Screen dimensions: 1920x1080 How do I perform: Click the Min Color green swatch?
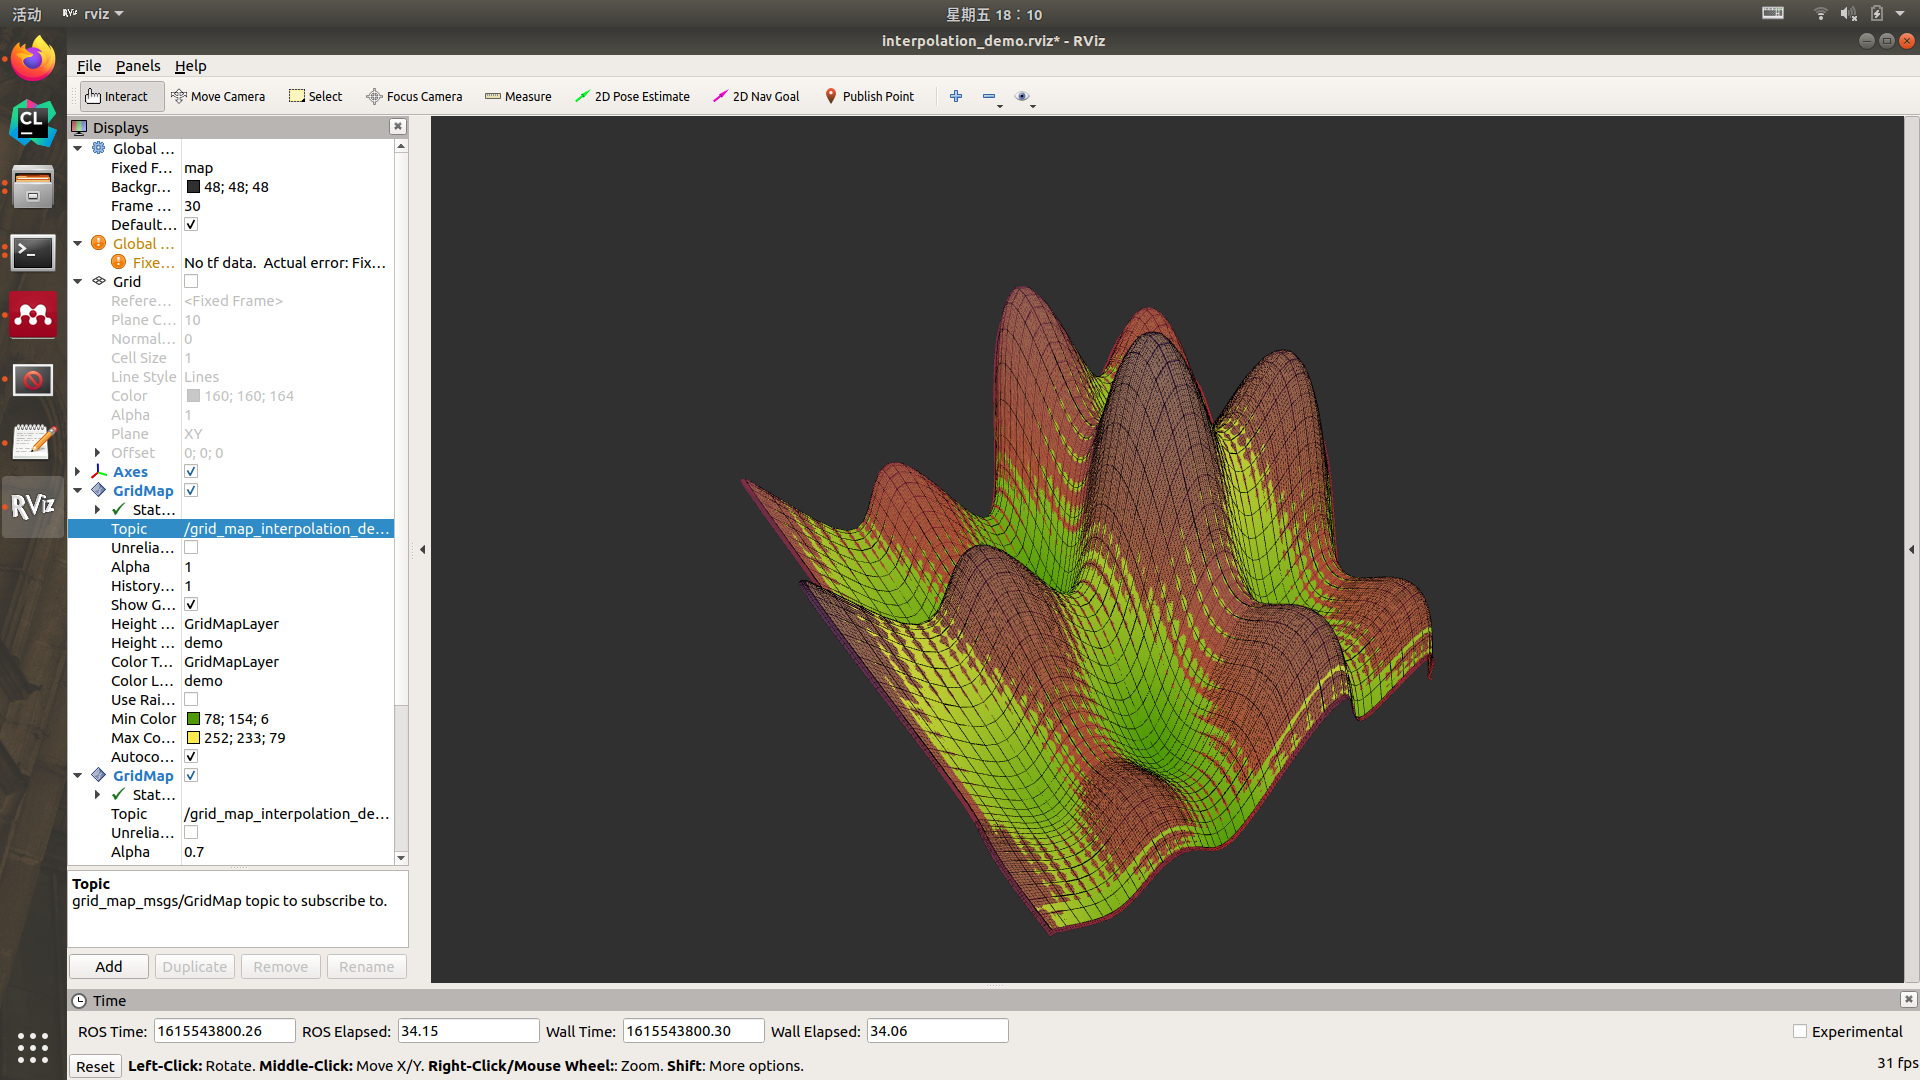tap(193, 719)
